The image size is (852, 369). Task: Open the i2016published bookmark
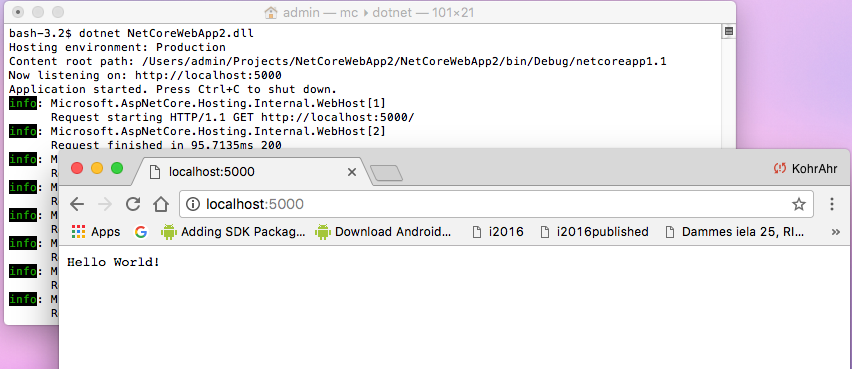[594, 232]
